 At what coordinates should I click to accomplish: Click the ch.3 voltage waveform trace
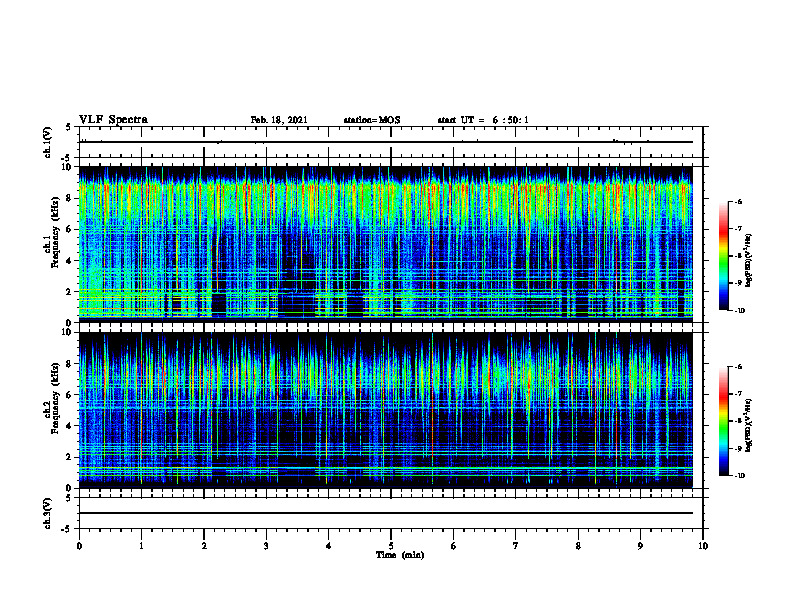[386, 513]
